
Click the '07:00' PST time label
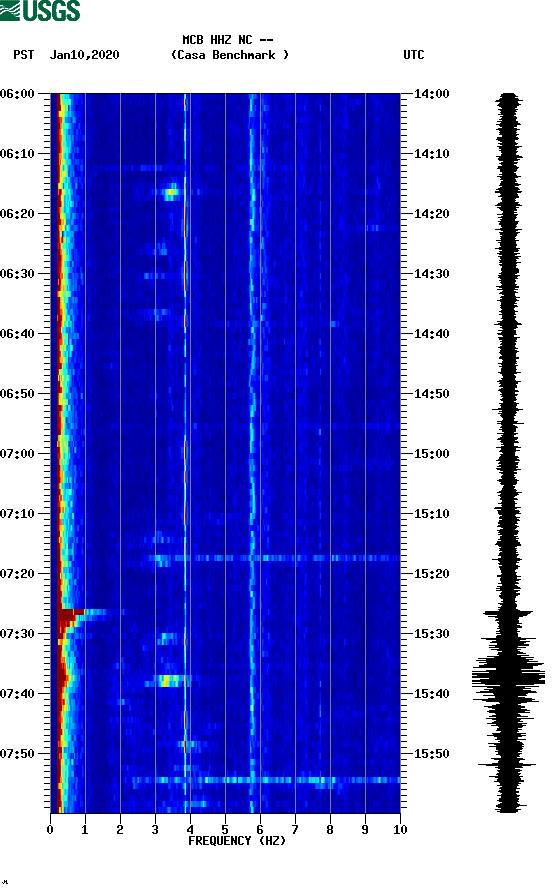coord(17,453)
